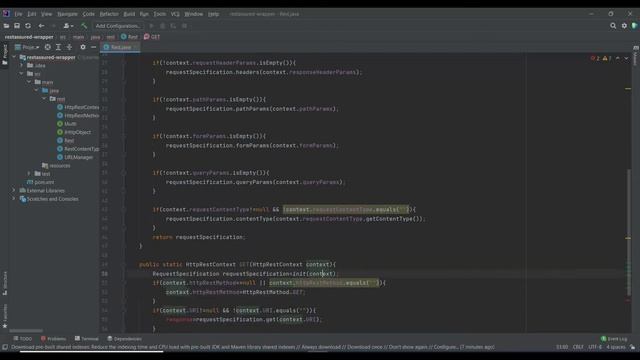The width and height of the screenshot is (640, 360).
Task: Open the Tools menu
Action: pyautogui.click(x=160, y=14)
